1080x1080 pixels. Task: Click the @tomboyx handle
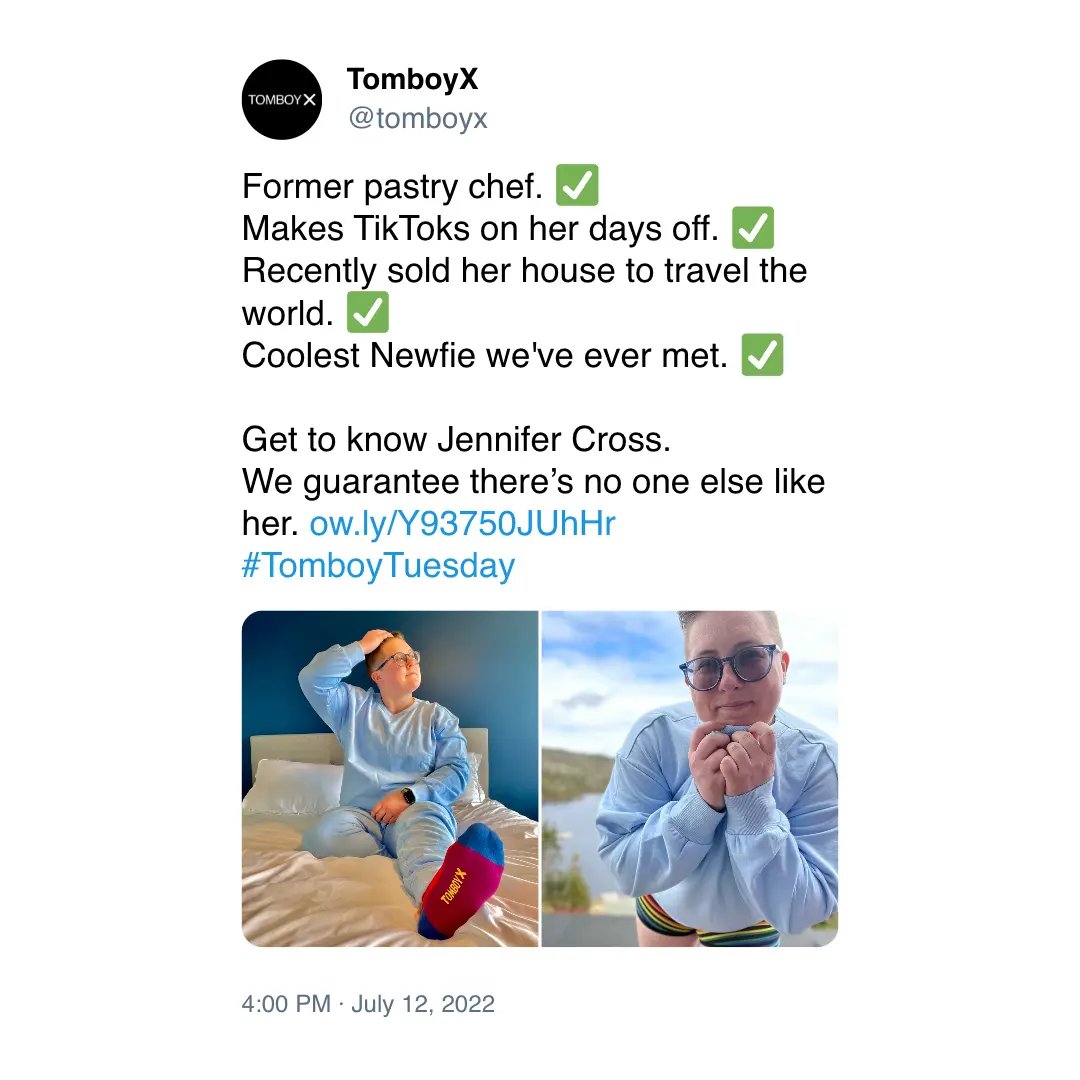tap(417, 119)
